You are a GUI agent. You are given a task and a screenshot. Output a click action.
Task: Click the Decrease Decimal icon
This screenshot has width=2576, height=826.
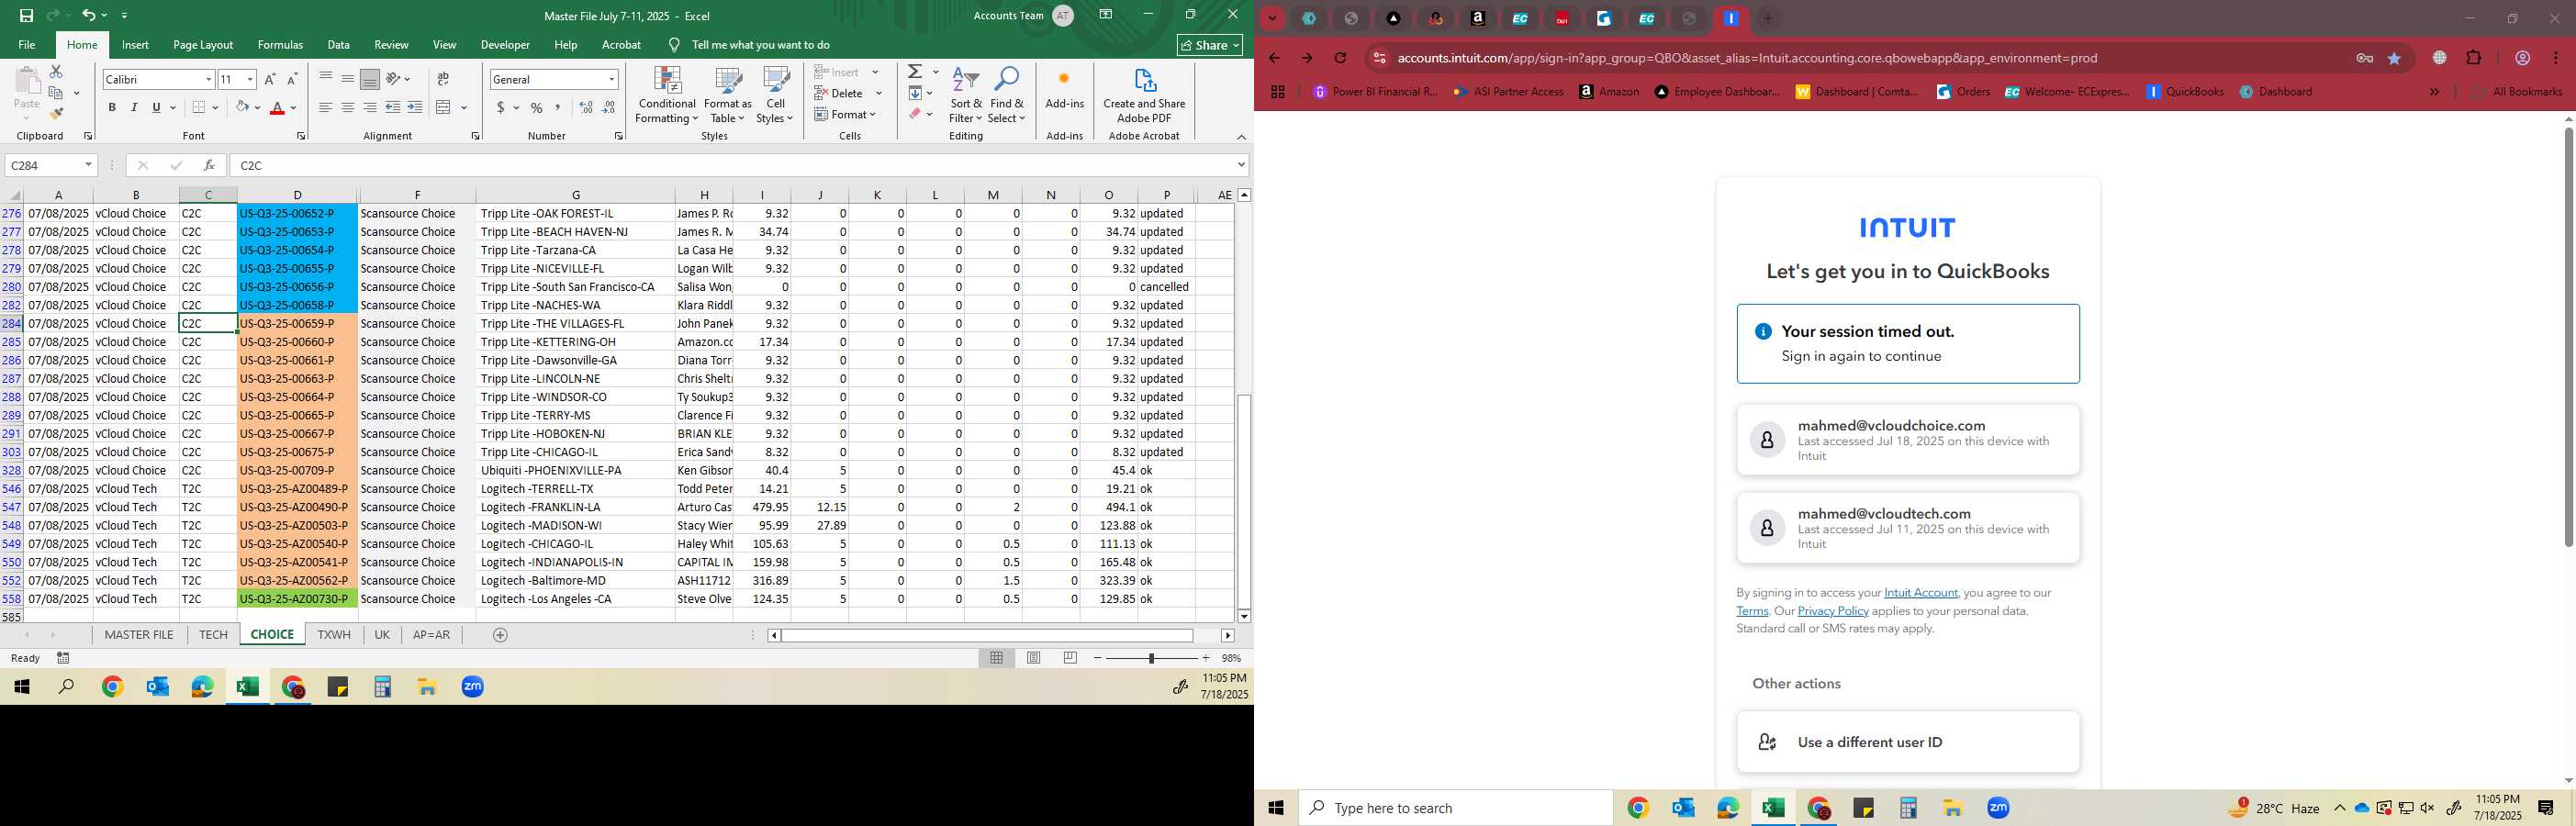click(609, 107)
